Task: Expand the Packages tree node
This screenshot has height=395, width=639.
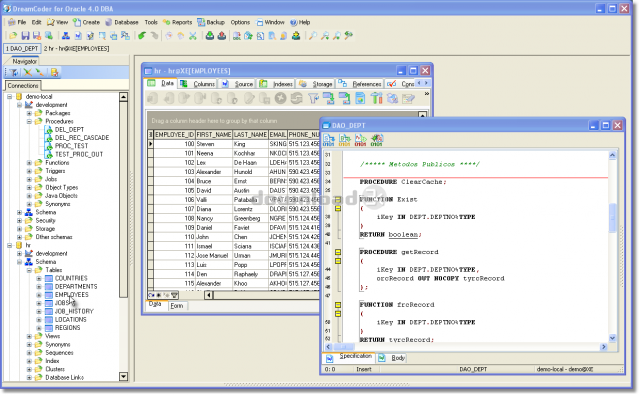Action: [x=29, y=113]
